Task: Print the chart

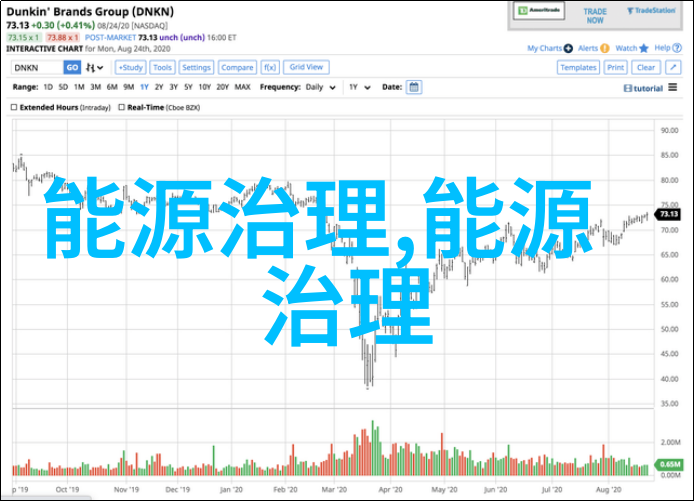Action: pyautogui.click(x=616, y=67)
